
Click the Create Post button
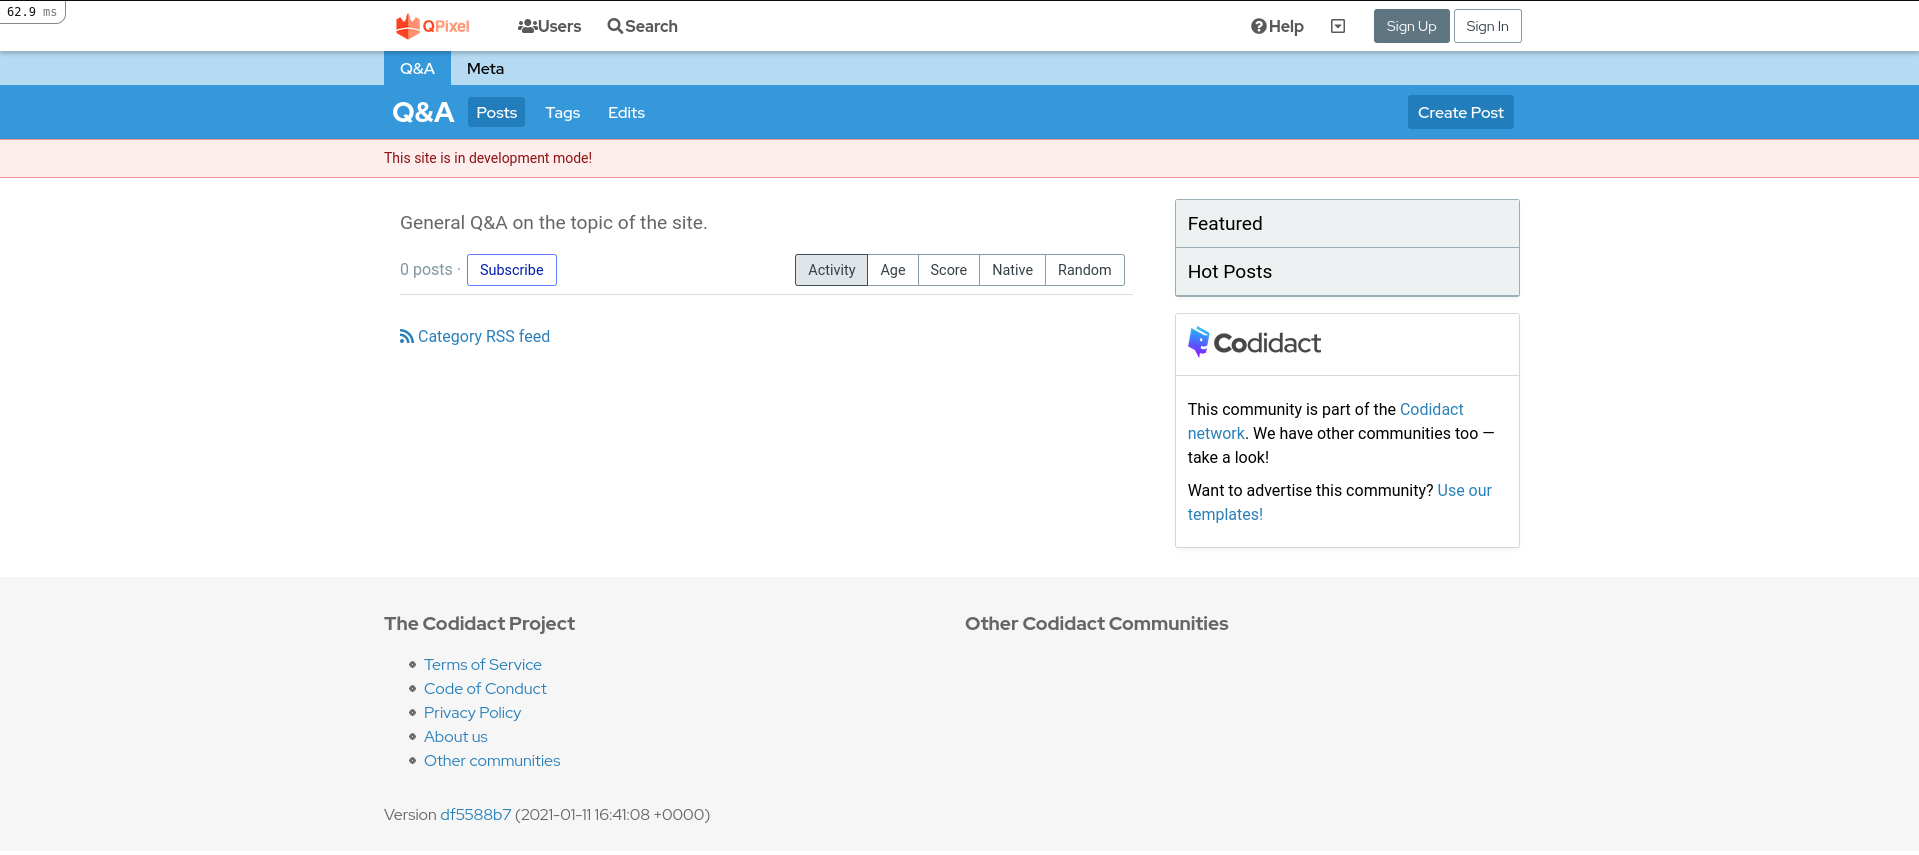[x=1460, y=112]
